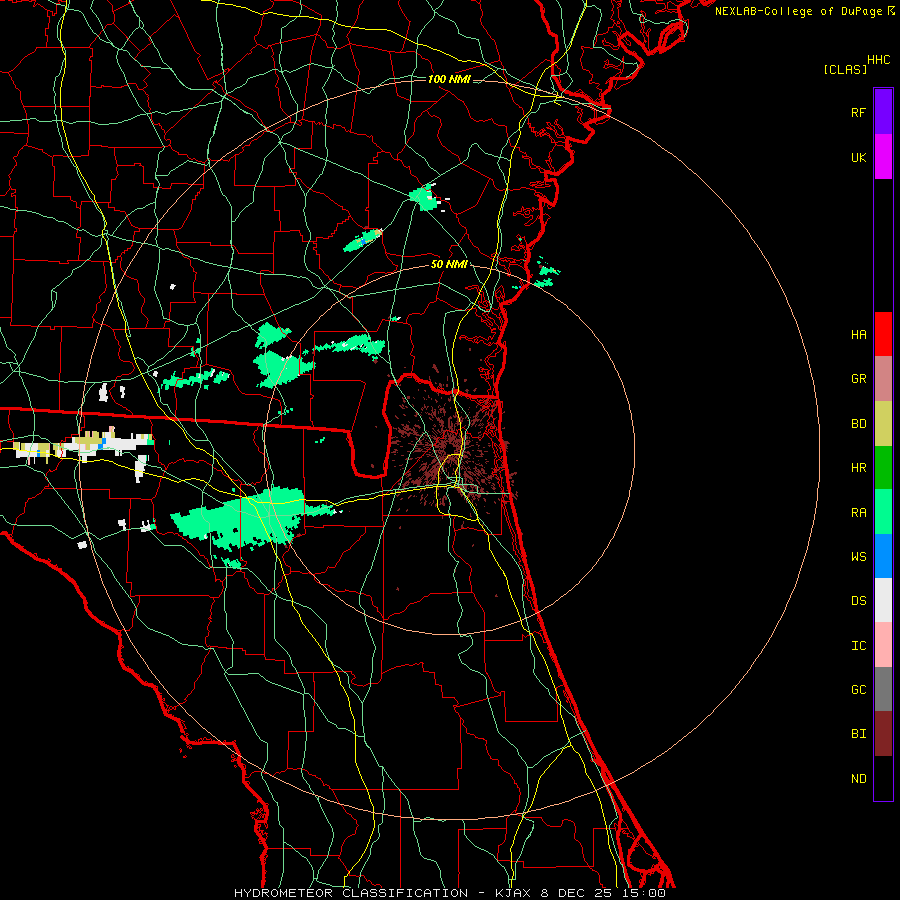Viewport: 900px width, 900px height.
Task: Click the RA legend label
Action: coord(858,513)
